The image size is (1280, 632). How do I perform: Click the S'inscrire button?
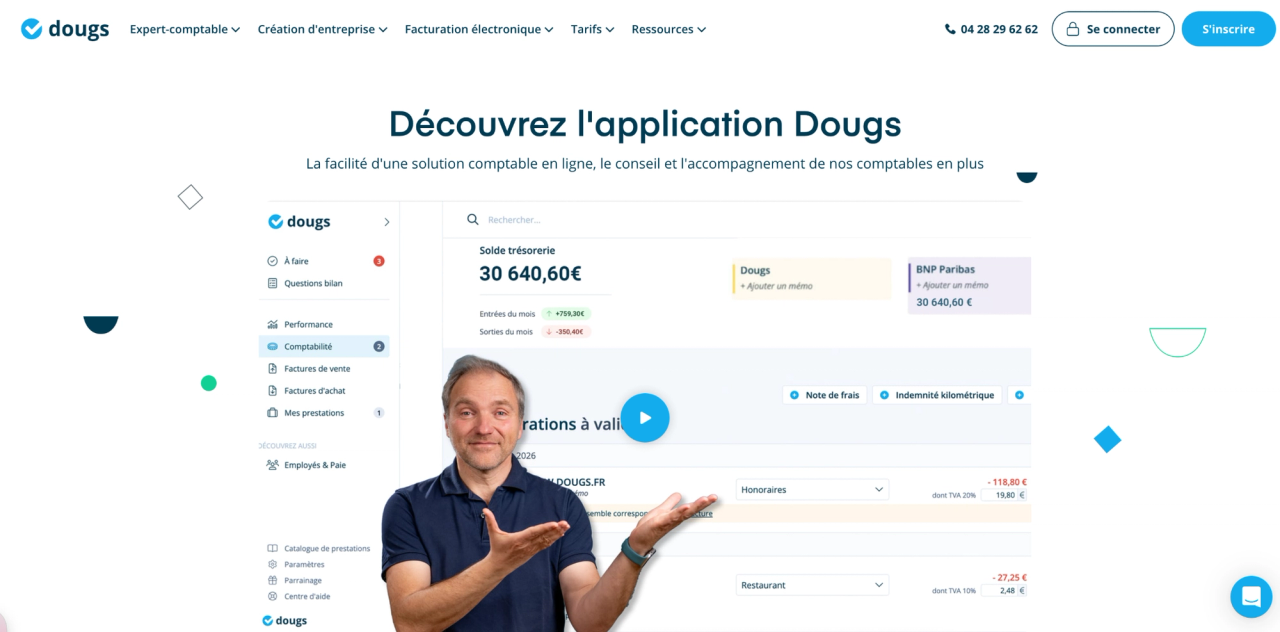click(x=1228, y=29)
